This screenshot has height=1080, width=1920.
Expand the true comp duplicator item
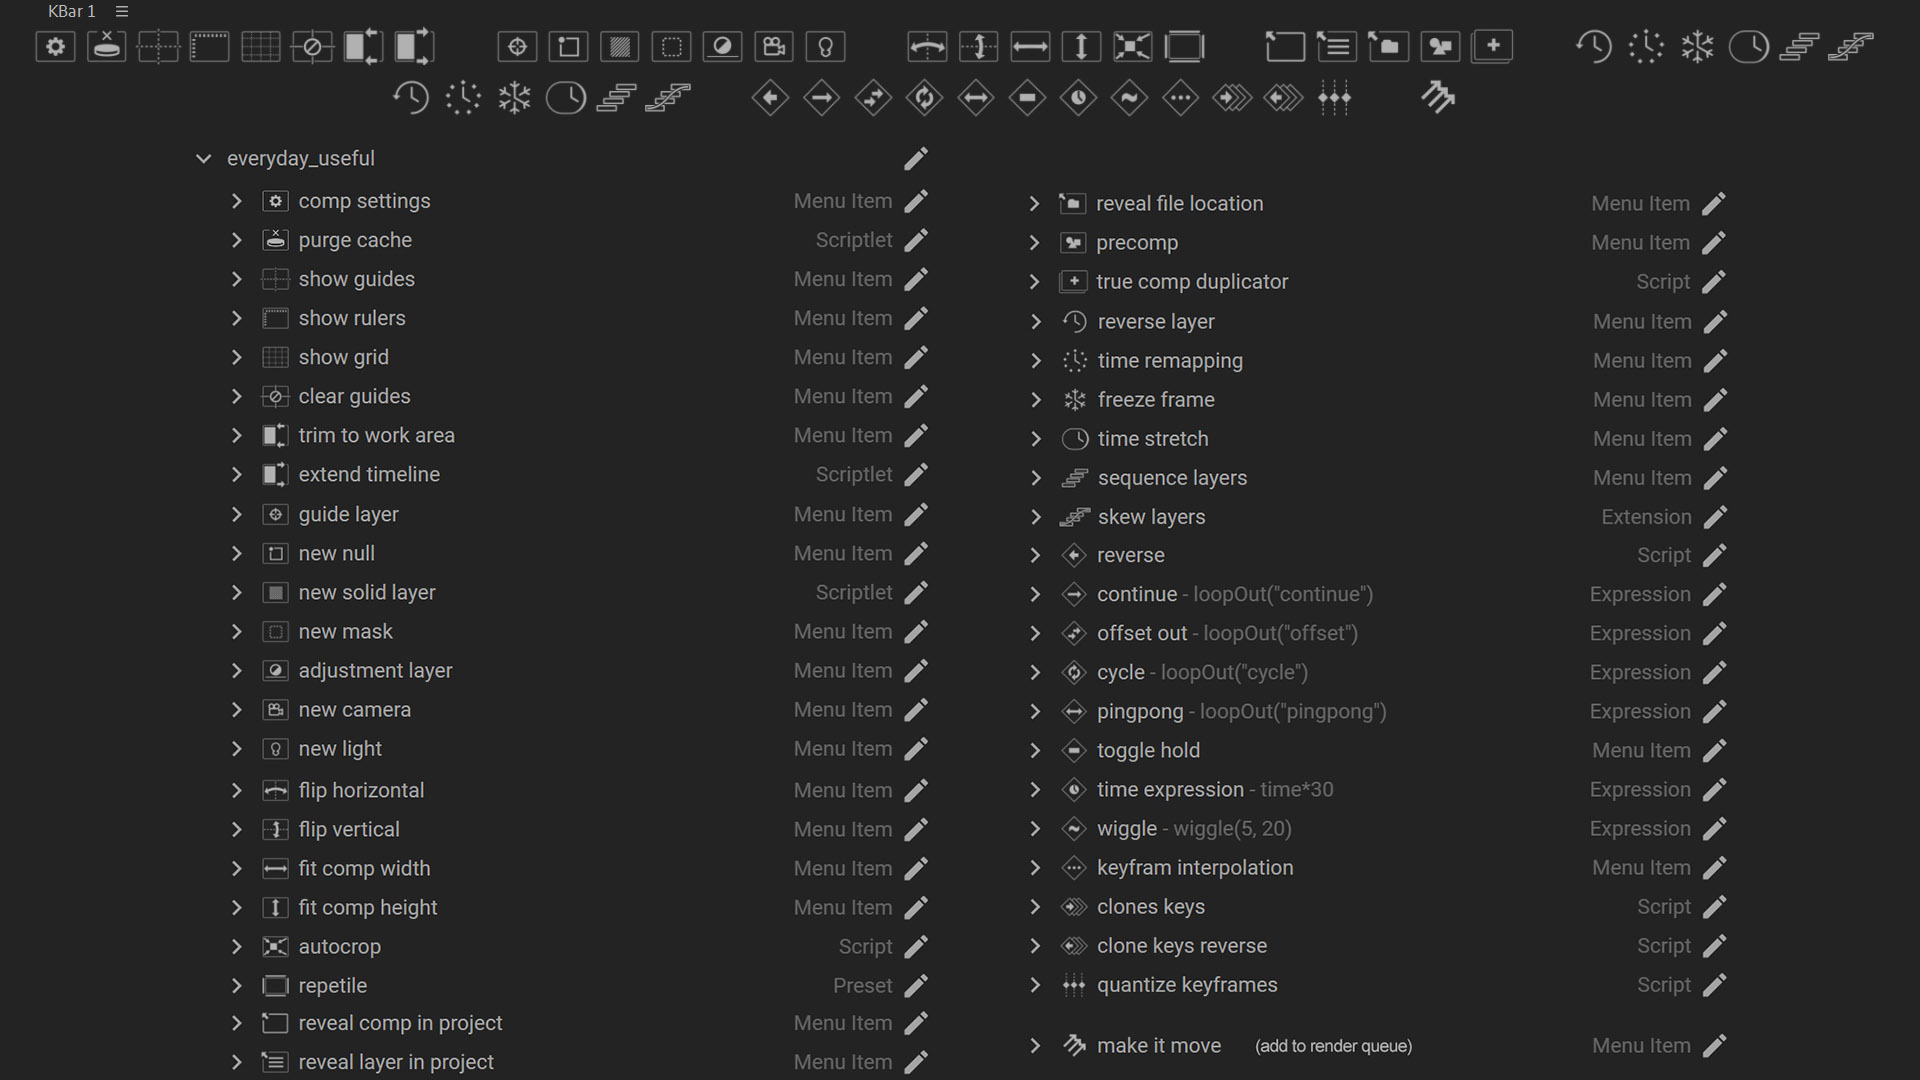pyautogui.click(x=1036, y=281)
